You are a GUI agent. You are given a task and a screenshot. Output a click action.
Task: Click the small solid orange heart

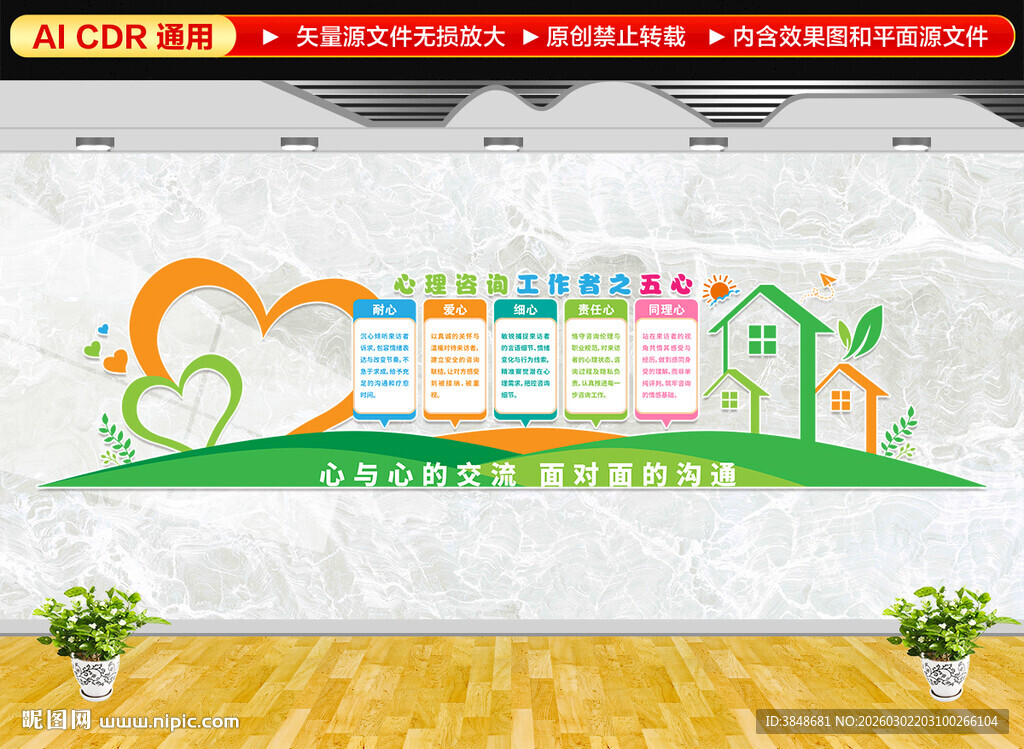tap(116, 361)
